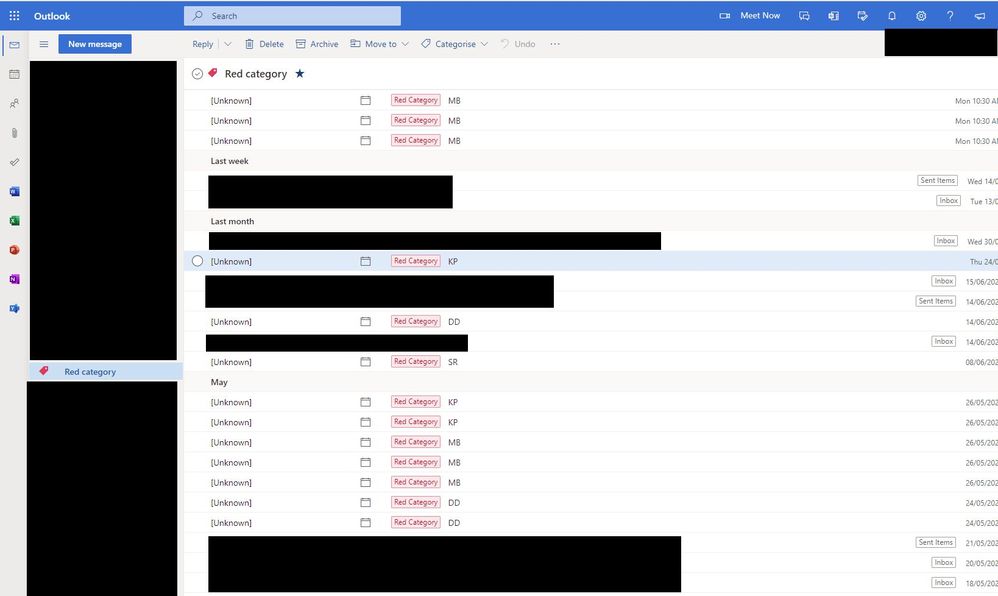Click the red tag beside Red category heading
Screen dimensions: 998x596
tap(213, 73)
